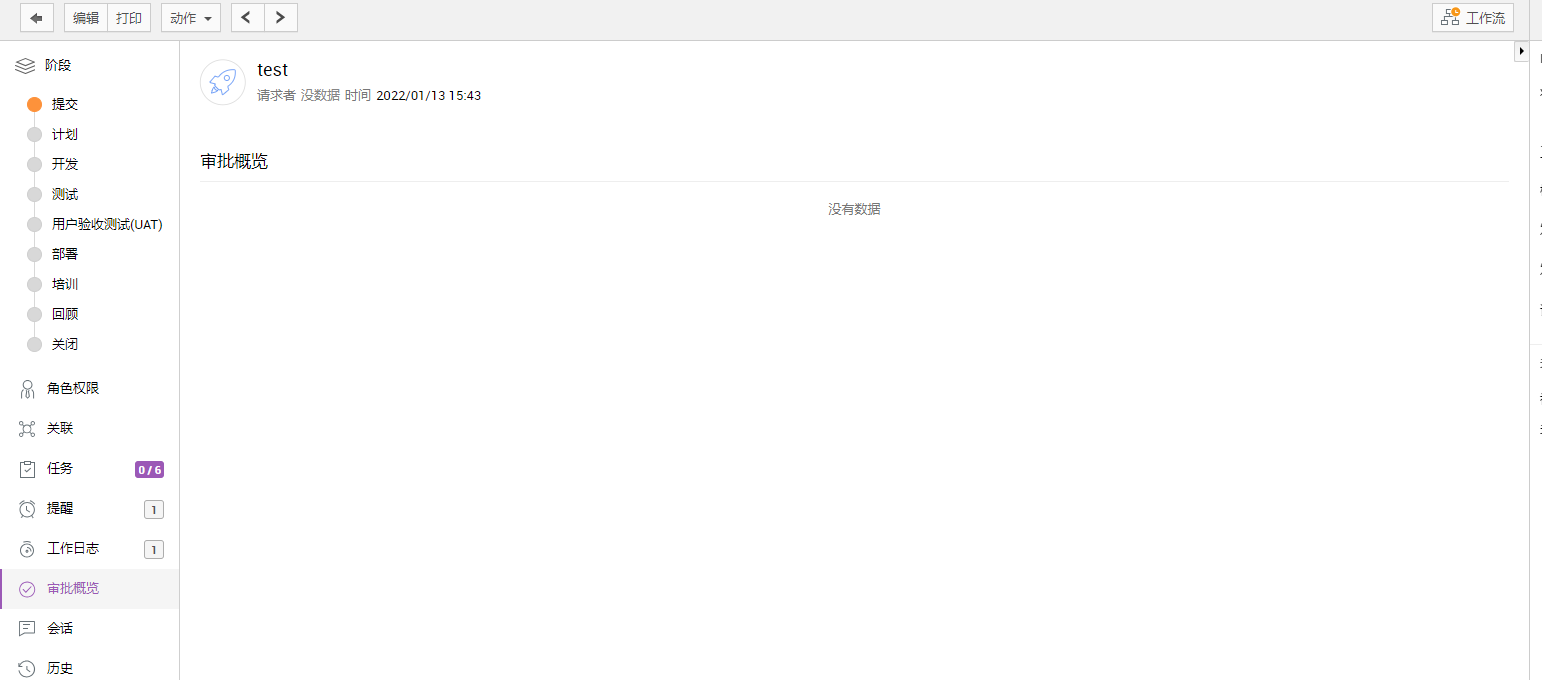Open History (历史) in the sidebar
This screenshot has height=680, width=1542.
coord(60,668)
